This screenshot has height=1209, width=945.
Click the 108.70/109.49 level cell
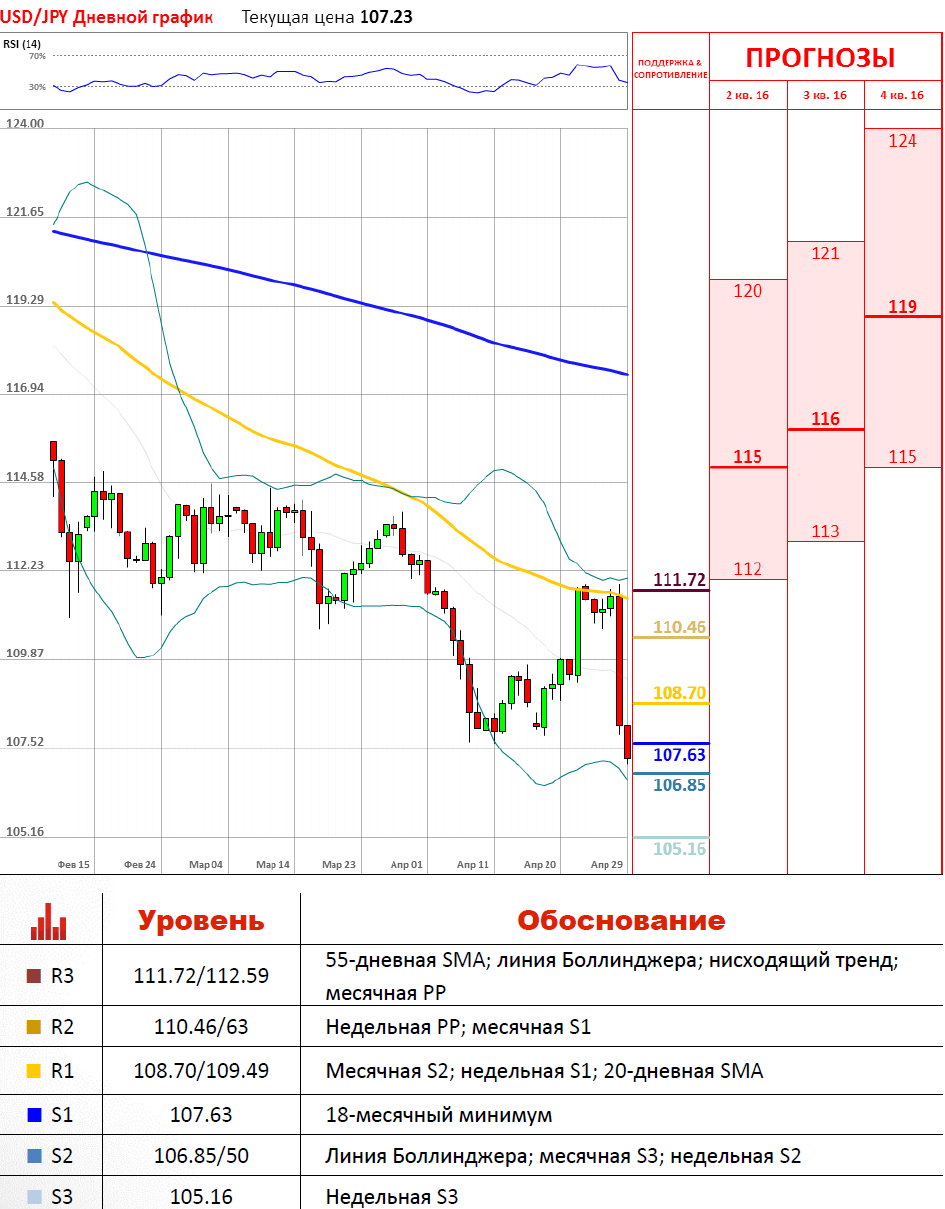201,1071
